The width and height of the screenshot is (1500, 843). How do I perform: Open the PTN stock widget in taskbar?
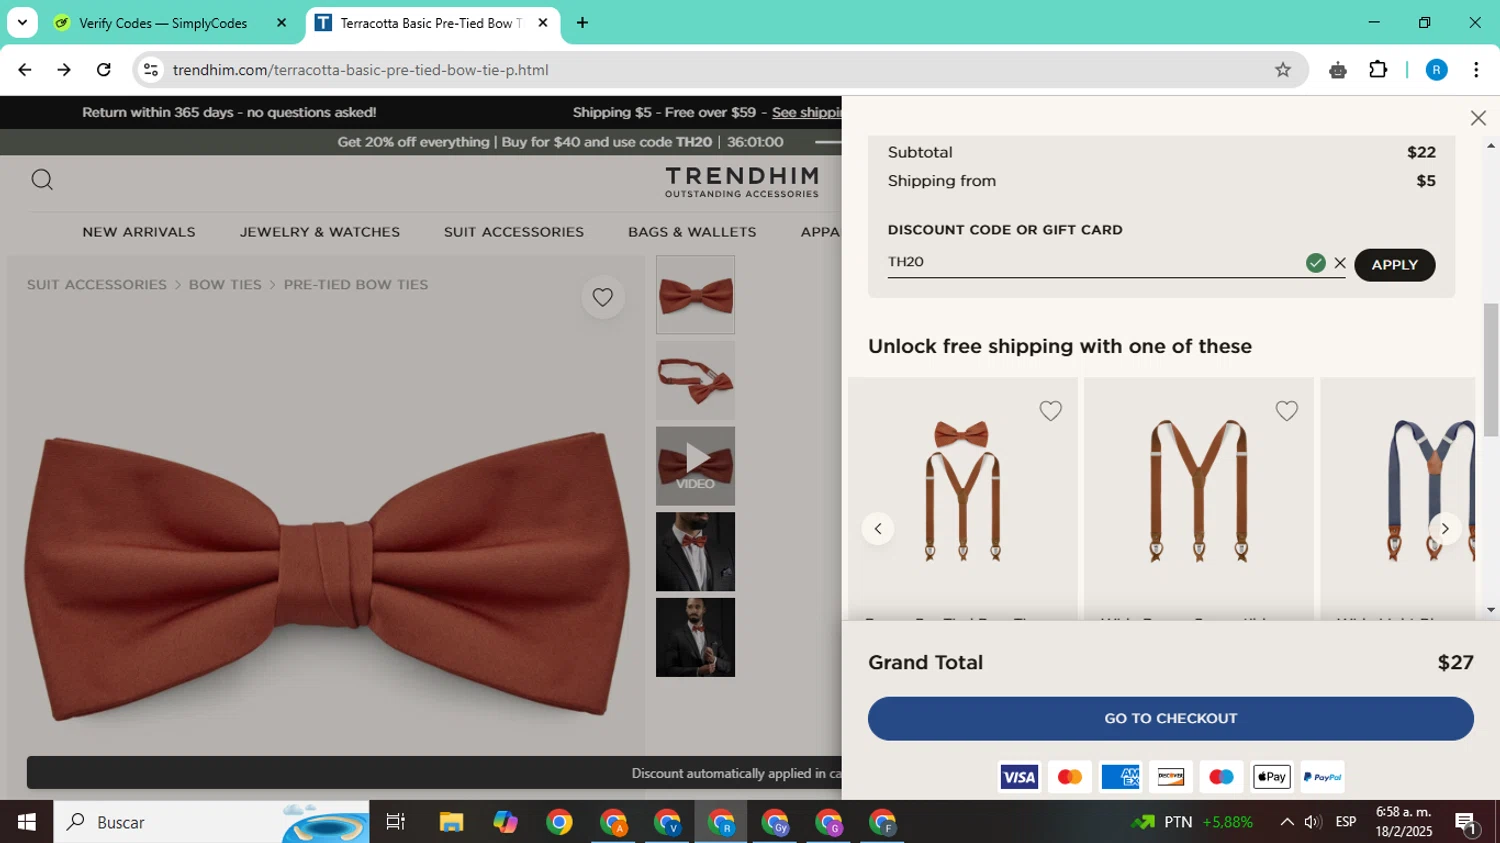[1192, 822]
